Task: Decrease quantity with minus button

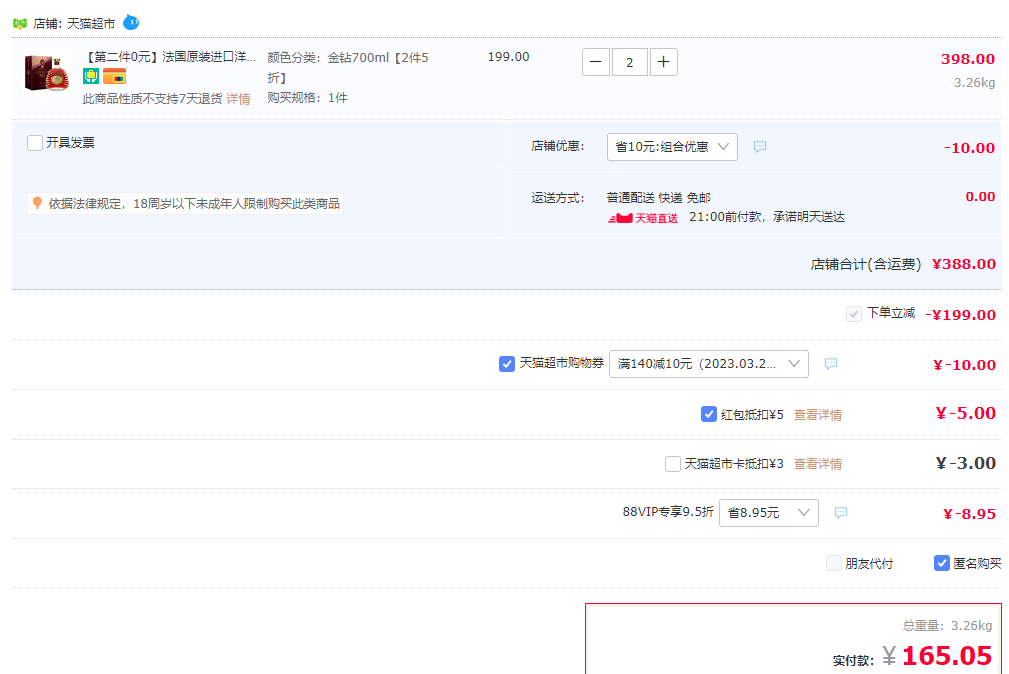Action: click(596, 62)
